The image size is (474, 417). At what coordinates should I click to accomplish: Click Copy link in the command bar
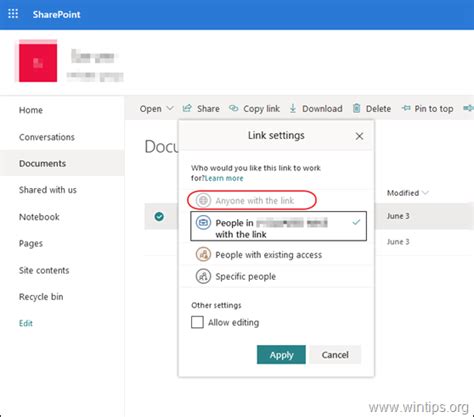tap(254, 108)
